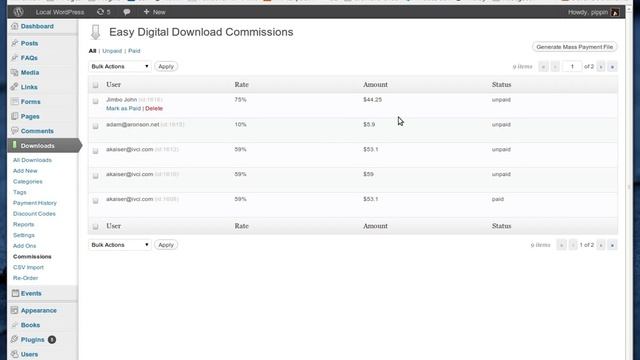Click the 75% rate cell

click(240, 100)
